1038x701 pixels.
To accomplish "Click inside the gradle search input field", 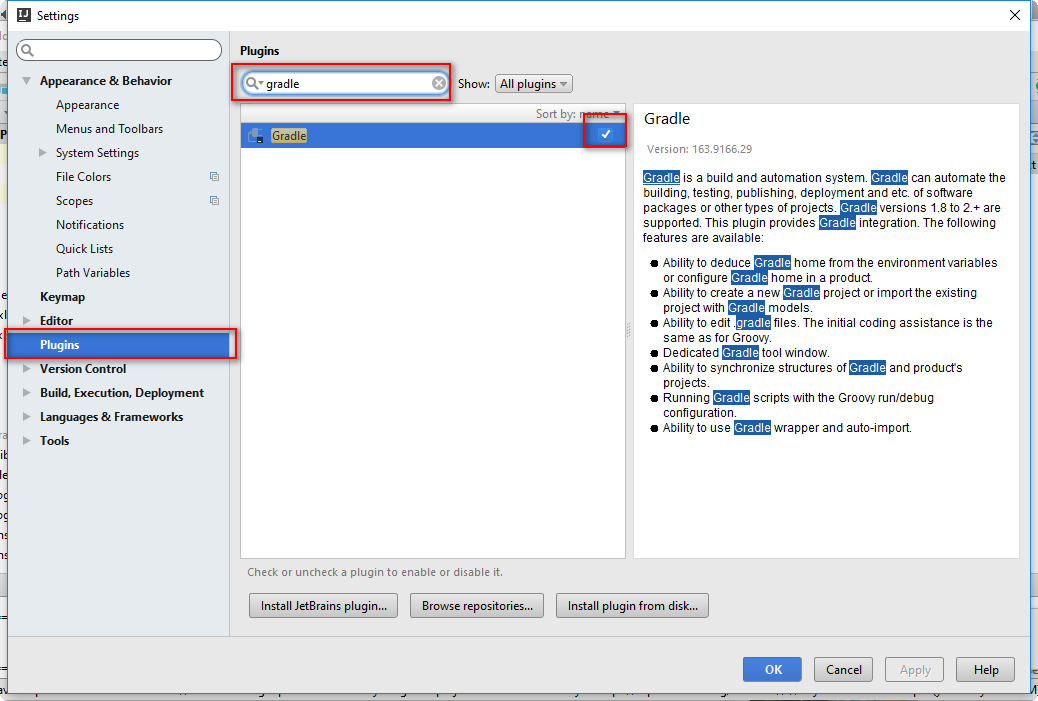I will (340, 83).
